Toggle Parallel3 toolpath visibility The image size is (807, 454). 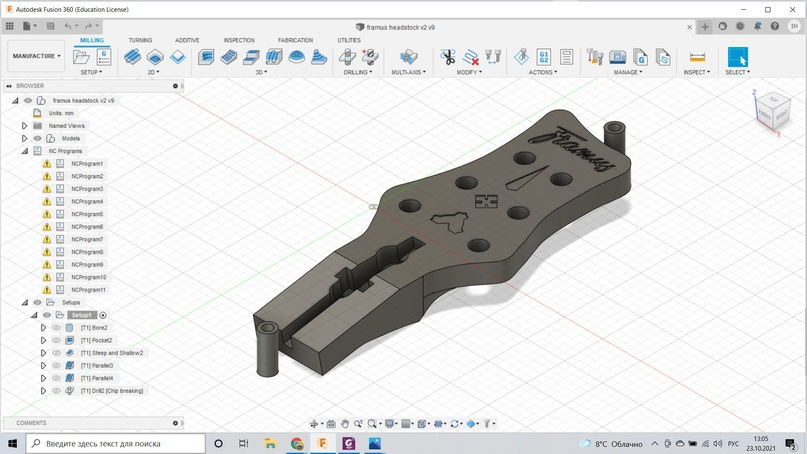[x=57, y=365]
